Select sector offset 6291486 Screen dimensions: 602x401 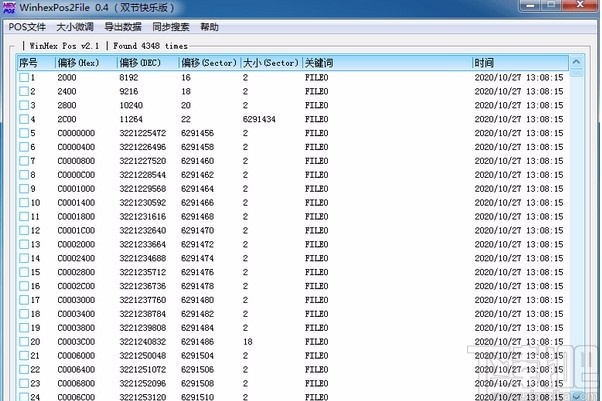point(197,341)
